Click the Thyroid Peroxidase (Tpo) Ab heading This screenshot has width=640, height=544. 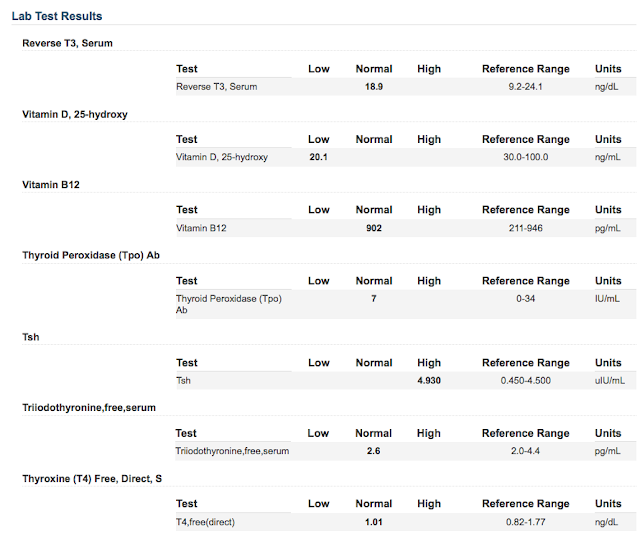tap(91, 255)
